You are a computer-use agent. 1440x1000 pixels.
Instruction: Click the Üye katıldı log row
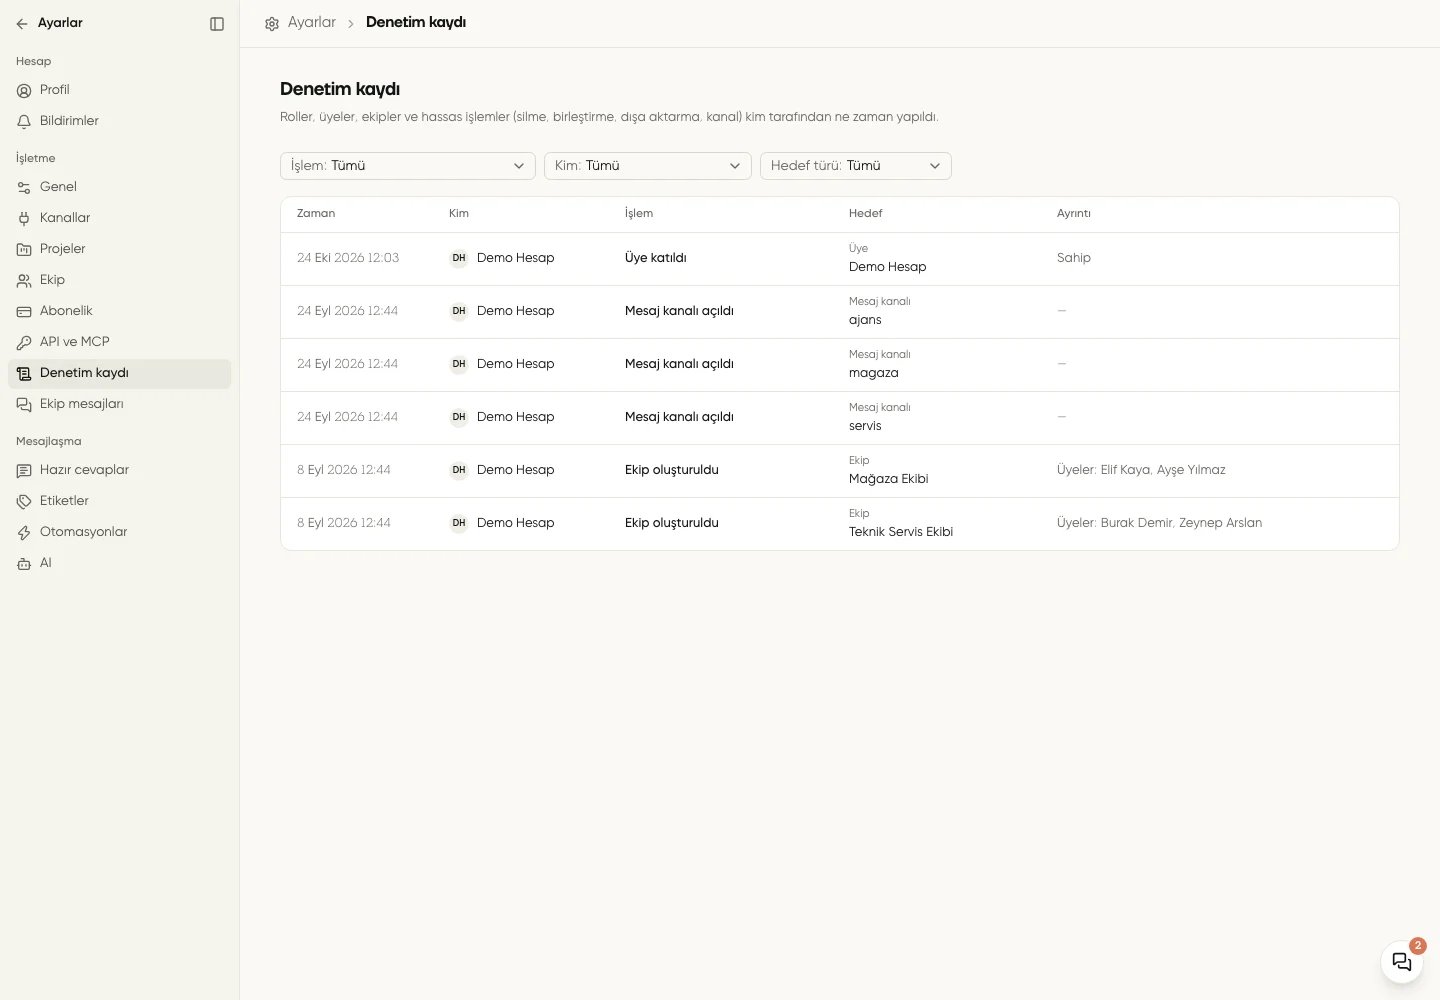(x=840, y=258)
